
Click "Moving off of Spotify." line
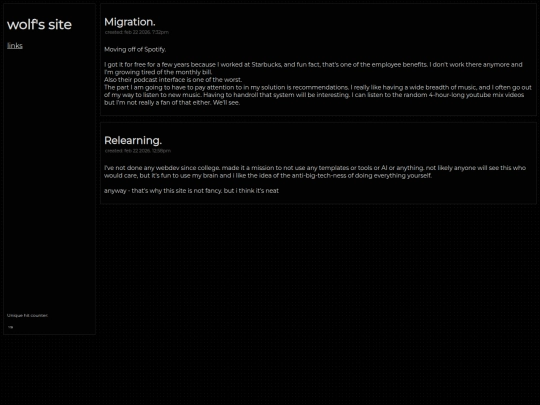point(135,49)
